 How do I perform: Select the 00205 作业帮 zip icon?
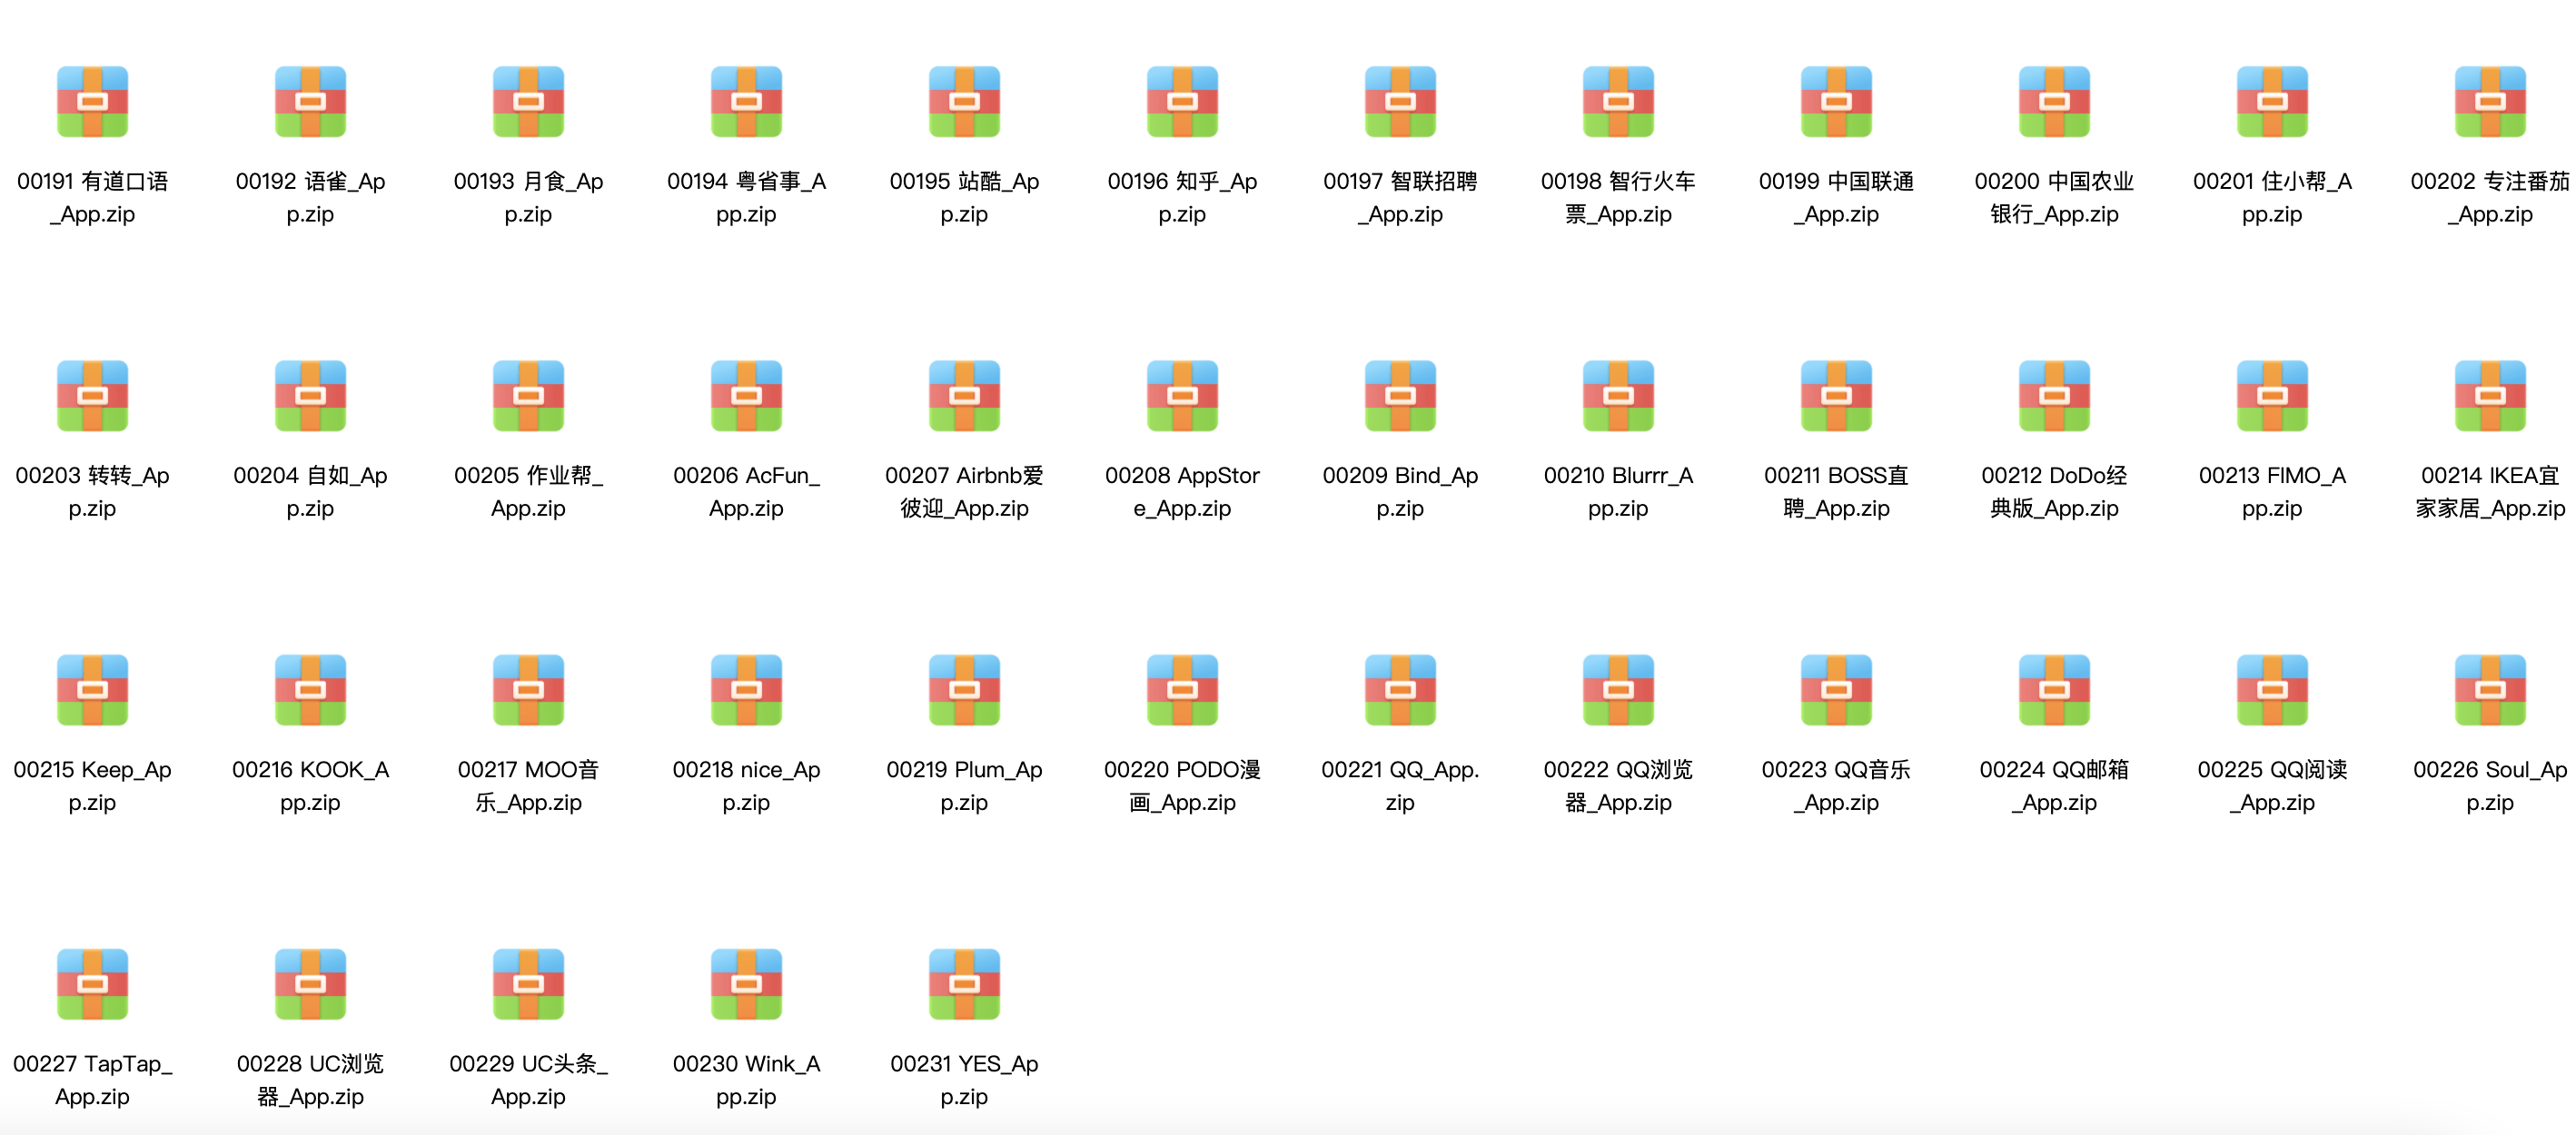(528, 396)
